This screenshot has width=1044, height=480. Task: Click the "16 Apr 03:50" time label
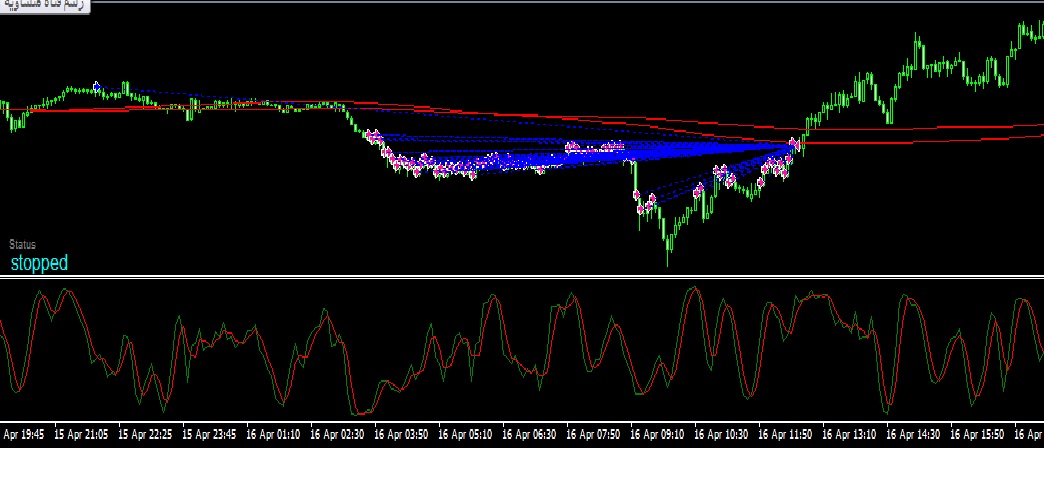tap(401, 435)
